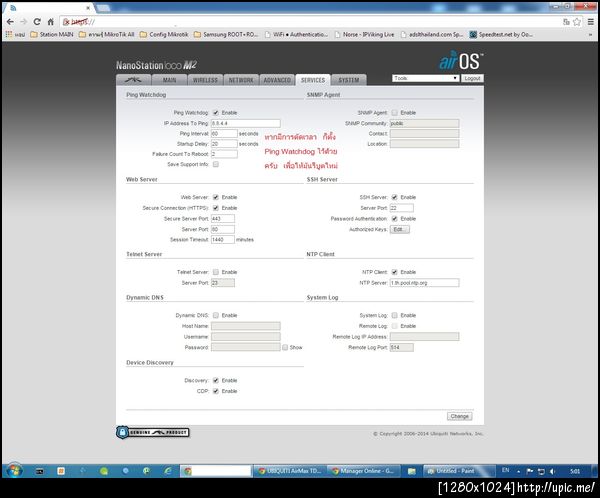Go to browser Home page
The image size is (600, 498).
click(x=51, y=22)
